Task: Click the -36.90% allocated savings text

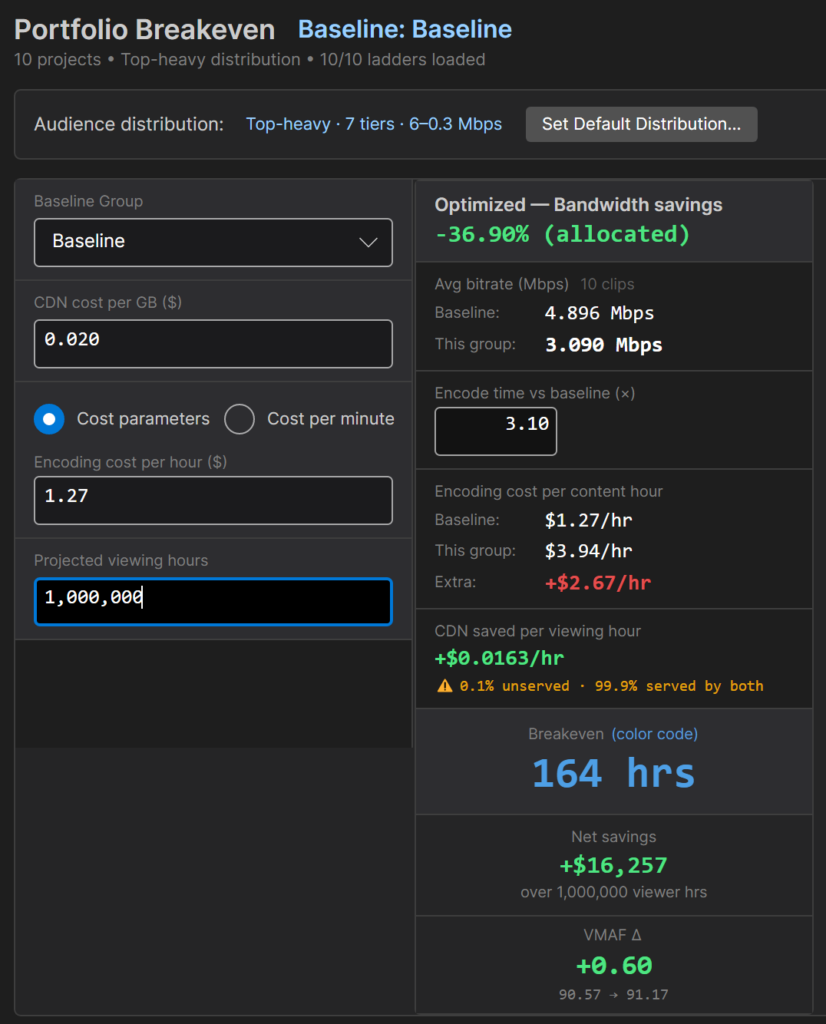Action: 562,234
